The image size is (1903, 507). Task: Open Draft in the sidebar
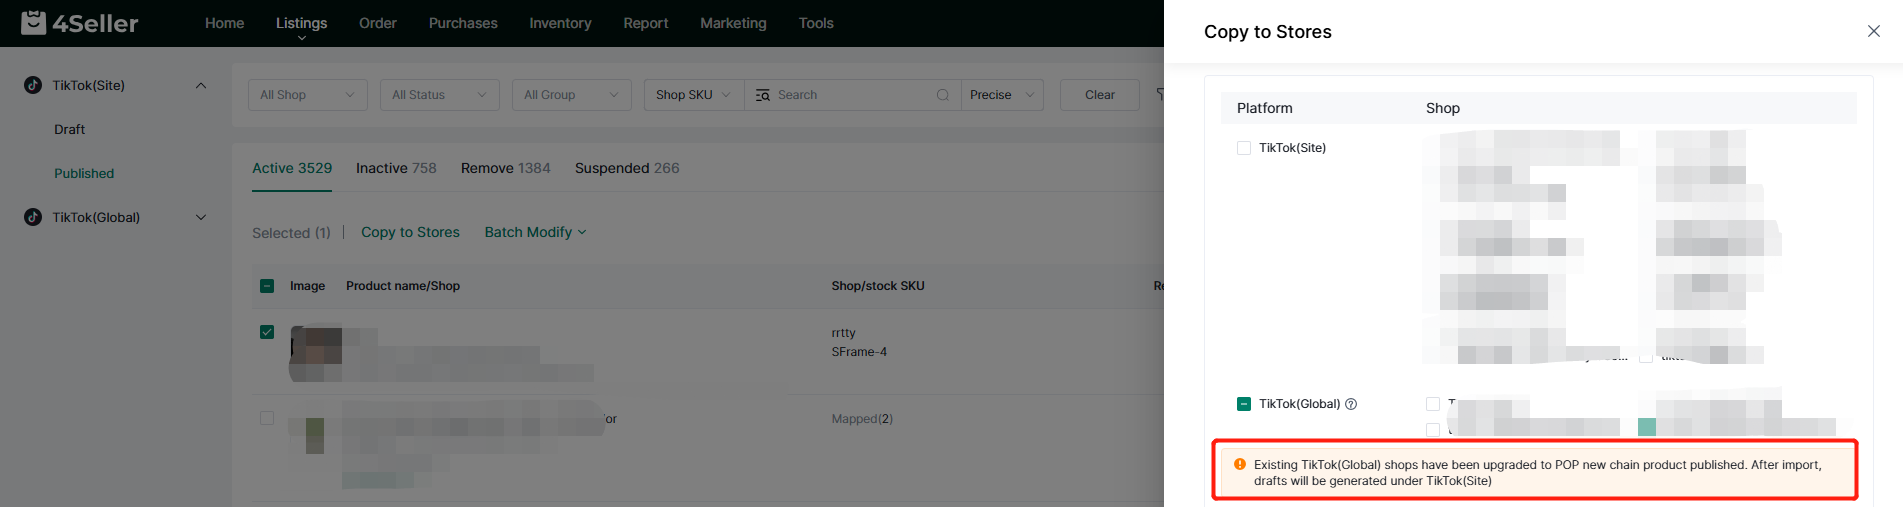[70, 129]
